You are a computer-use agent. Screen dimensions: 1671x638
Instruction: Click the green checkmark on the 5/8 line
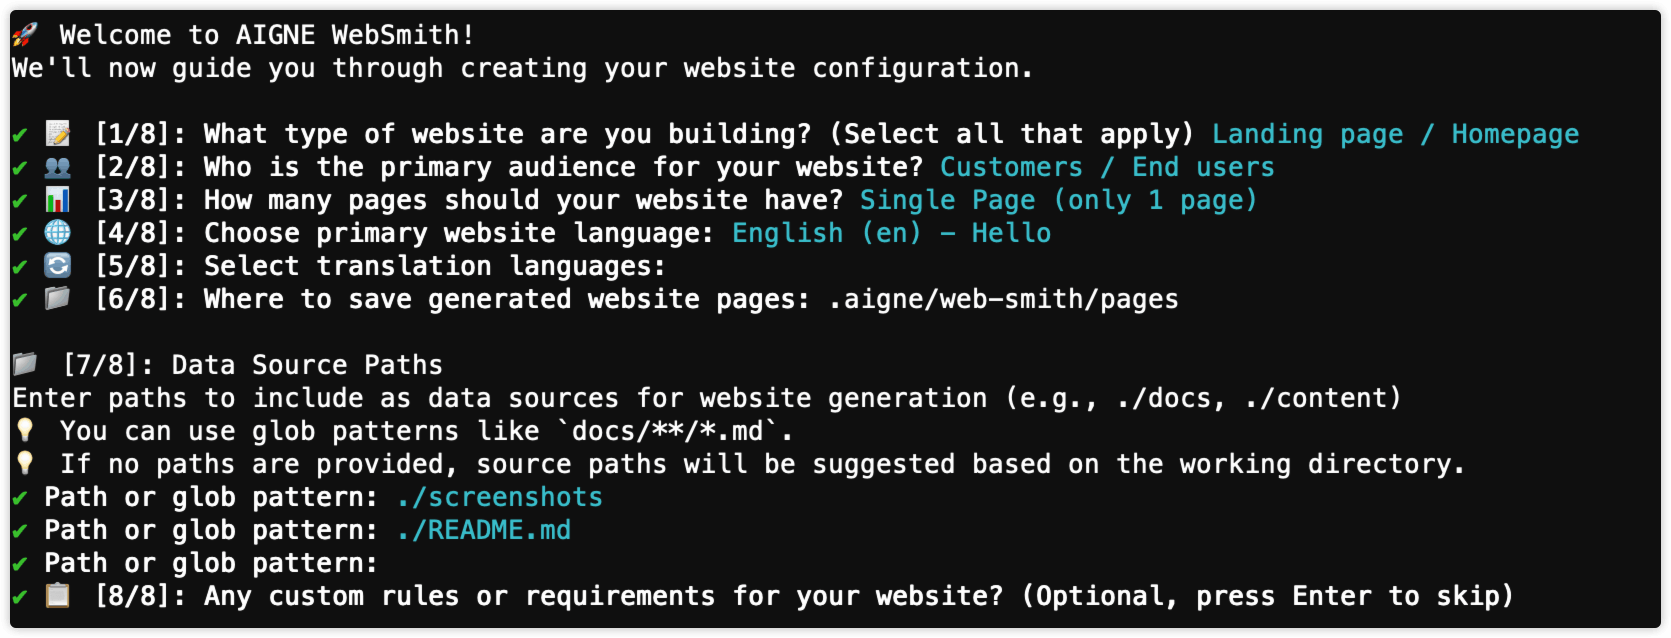[20, 267]
